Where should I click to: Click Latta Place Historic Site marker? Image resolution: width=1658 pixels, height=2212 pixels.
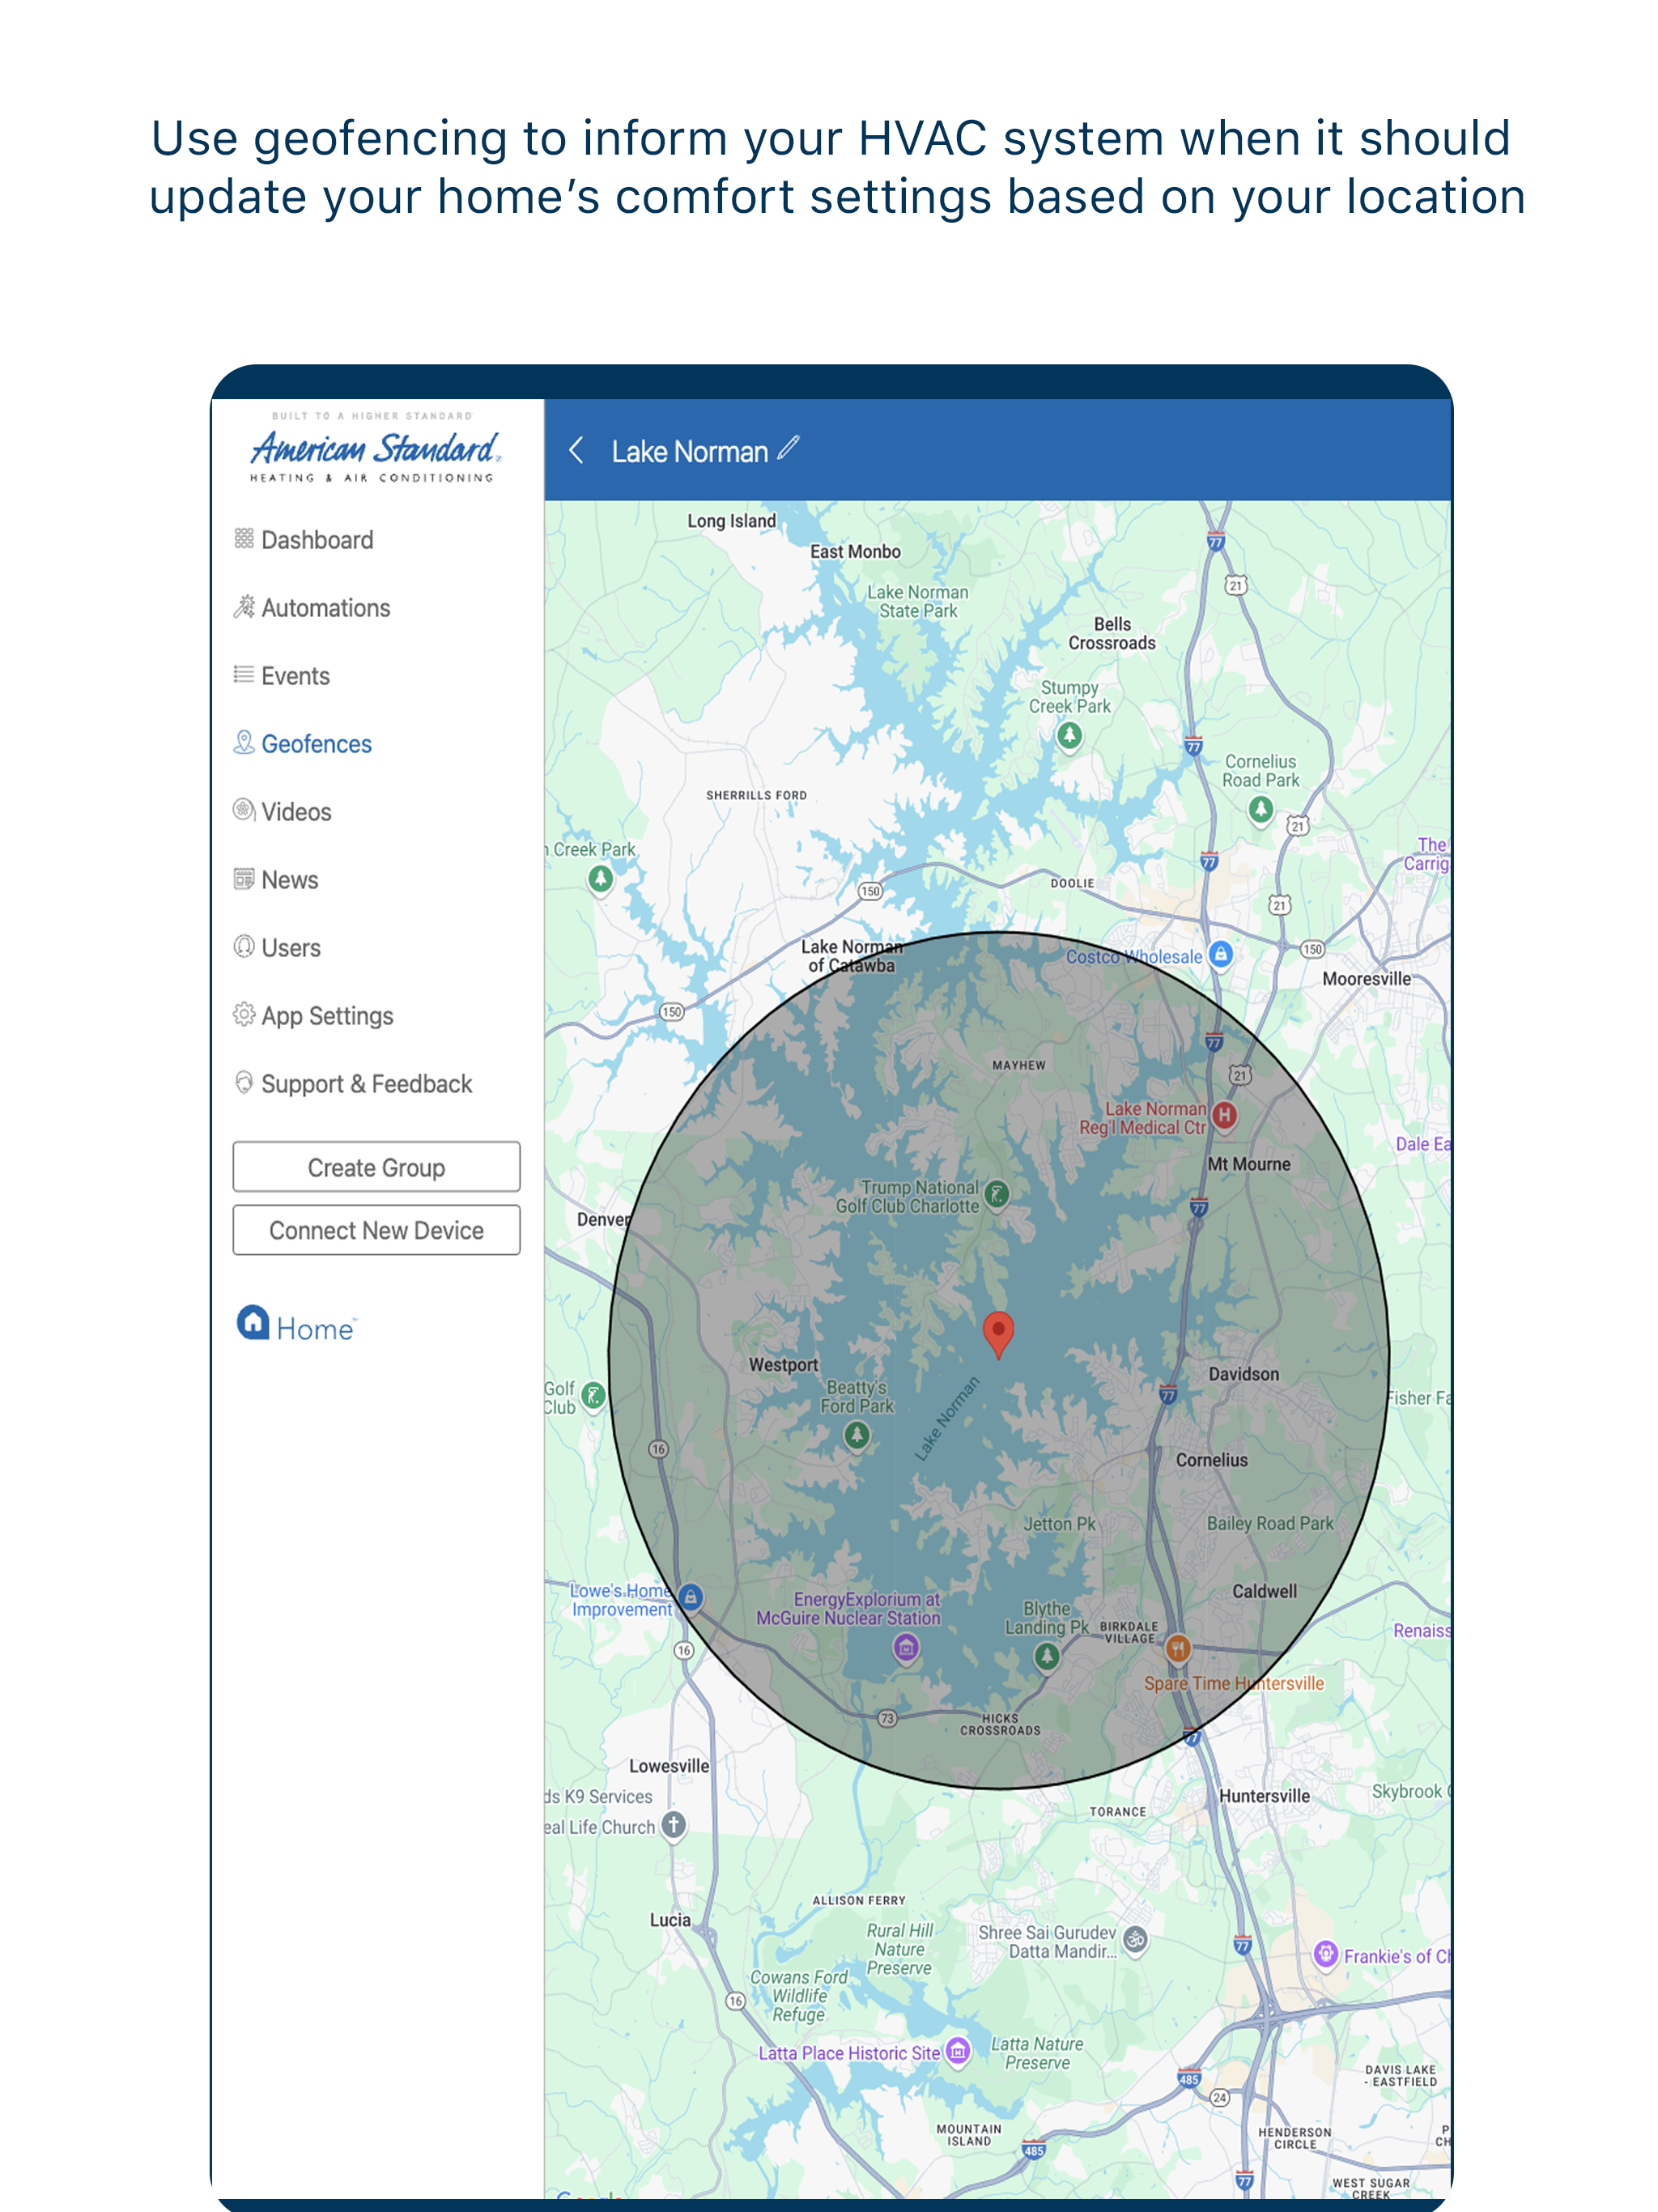pyautogui.click(x=958, y=2052)
